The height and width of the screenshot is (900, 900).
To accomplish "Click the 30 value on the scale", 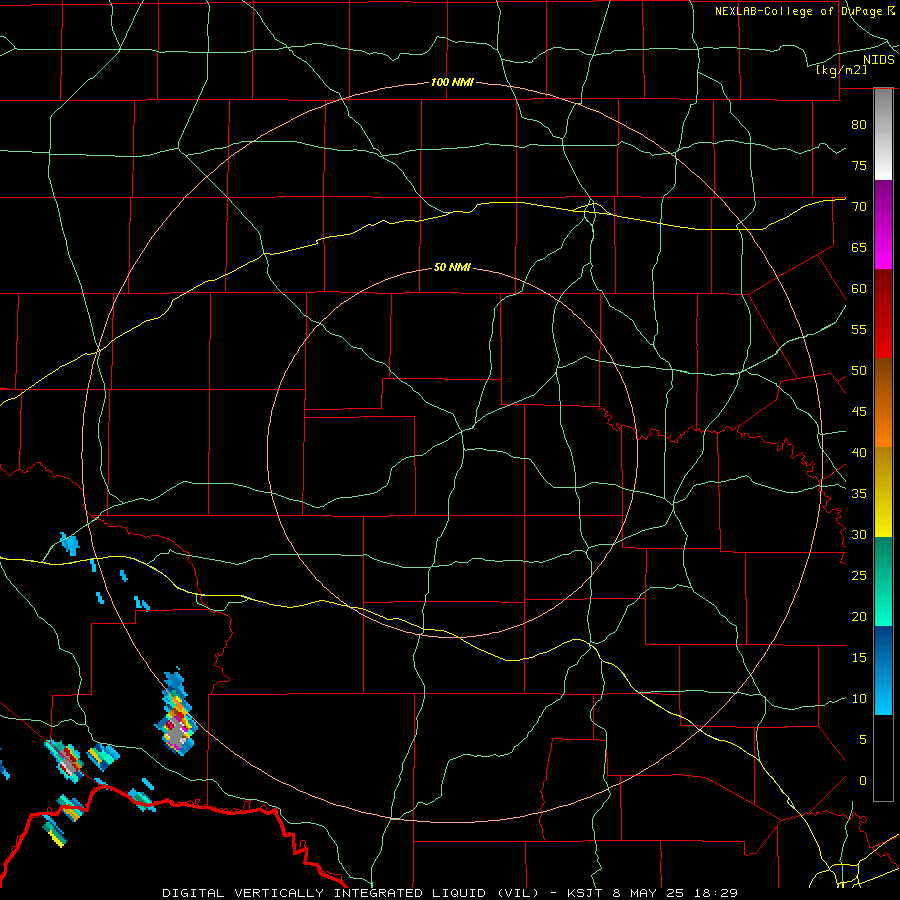I will 859,534.
